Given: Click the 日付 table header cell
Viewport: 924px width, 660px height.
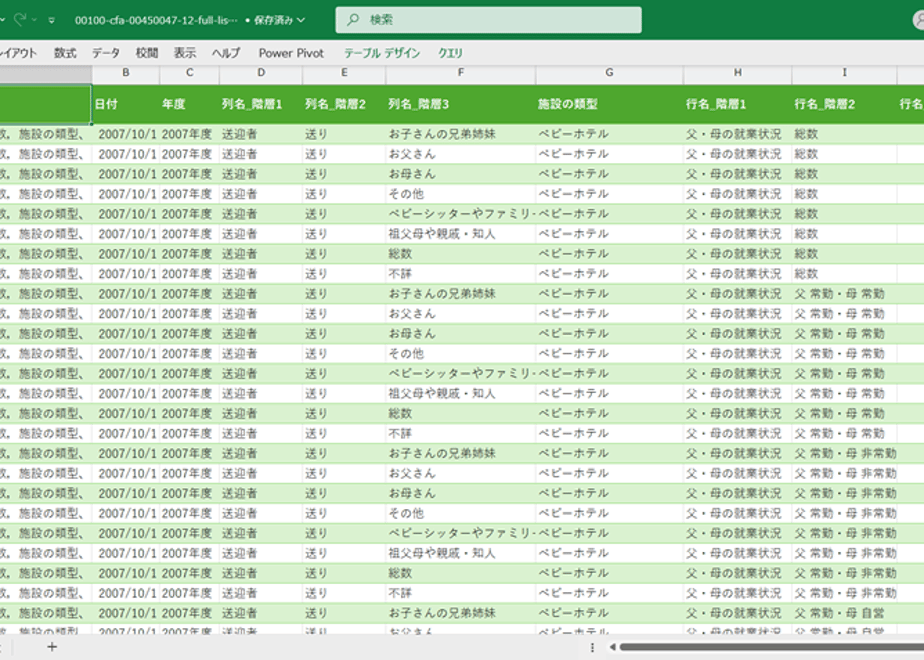Looking at the screenshot, I should (126, 104).
